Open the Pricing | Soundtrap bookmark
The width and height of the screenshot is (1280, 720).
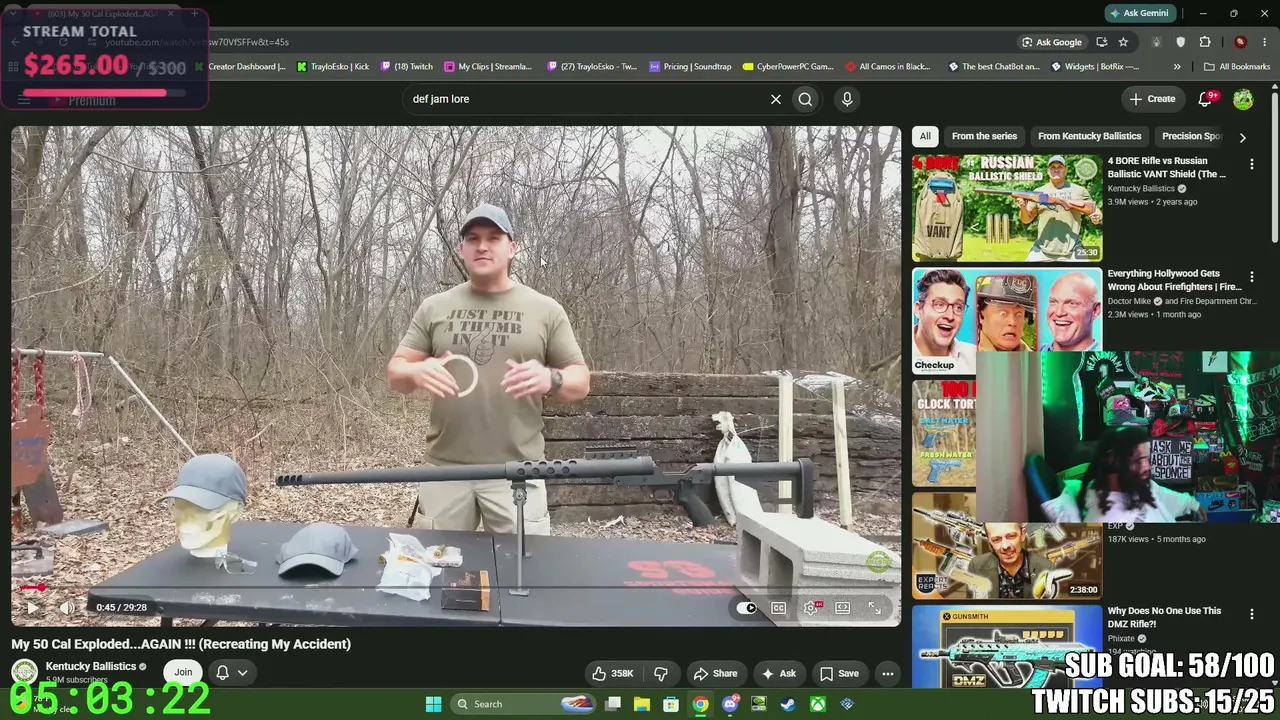[690, 67]
